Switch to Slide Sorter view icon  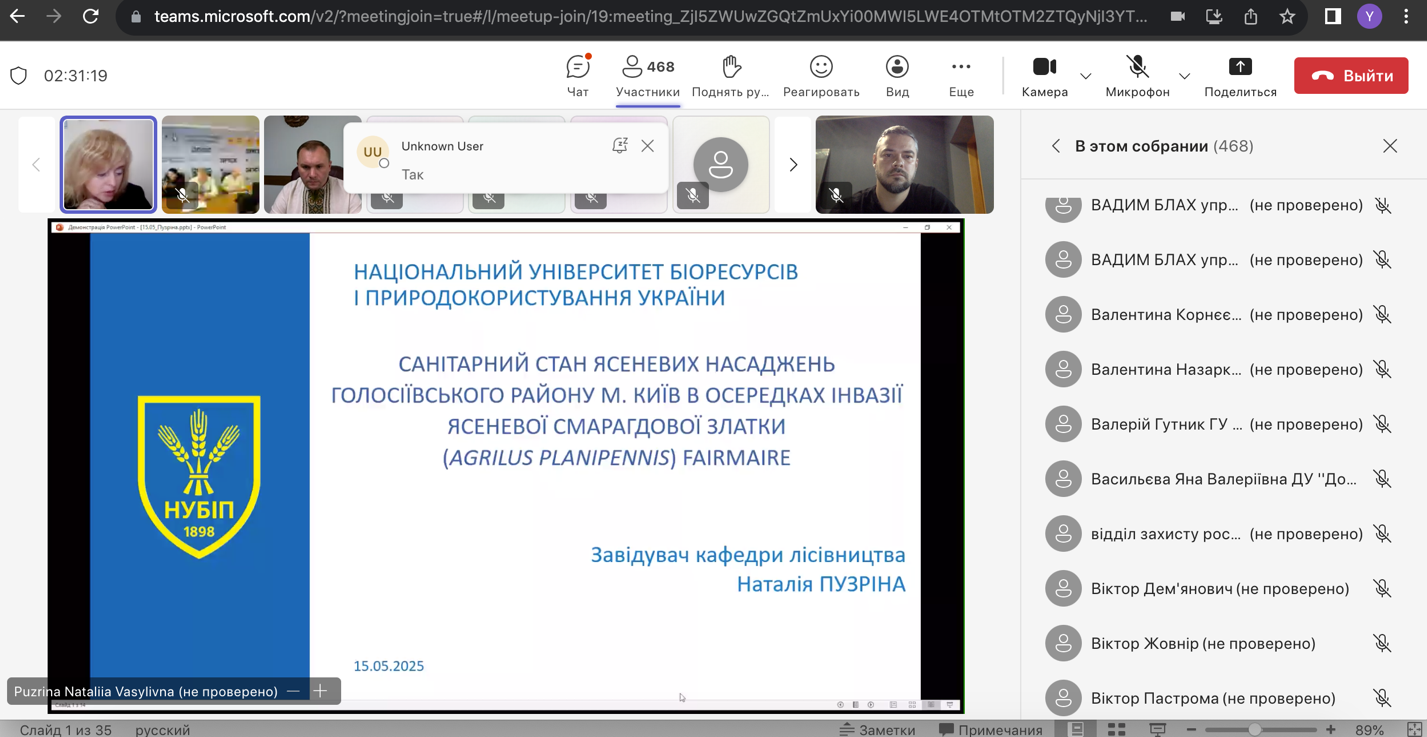(1117, 730)
